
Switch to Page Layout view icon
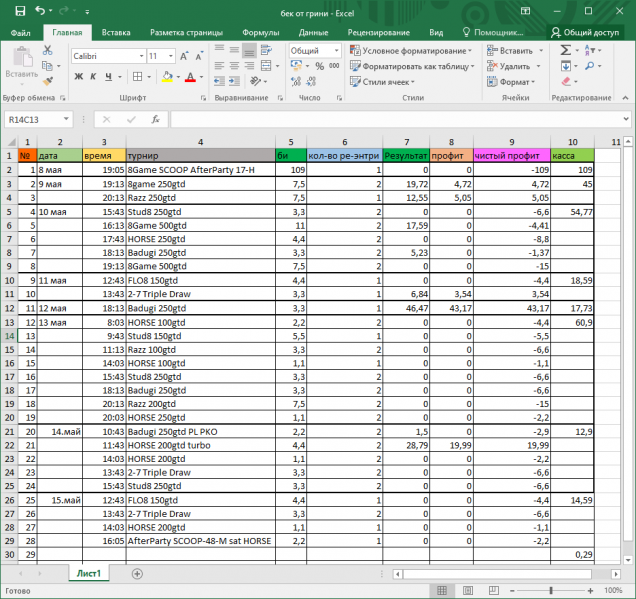[468, 590]
